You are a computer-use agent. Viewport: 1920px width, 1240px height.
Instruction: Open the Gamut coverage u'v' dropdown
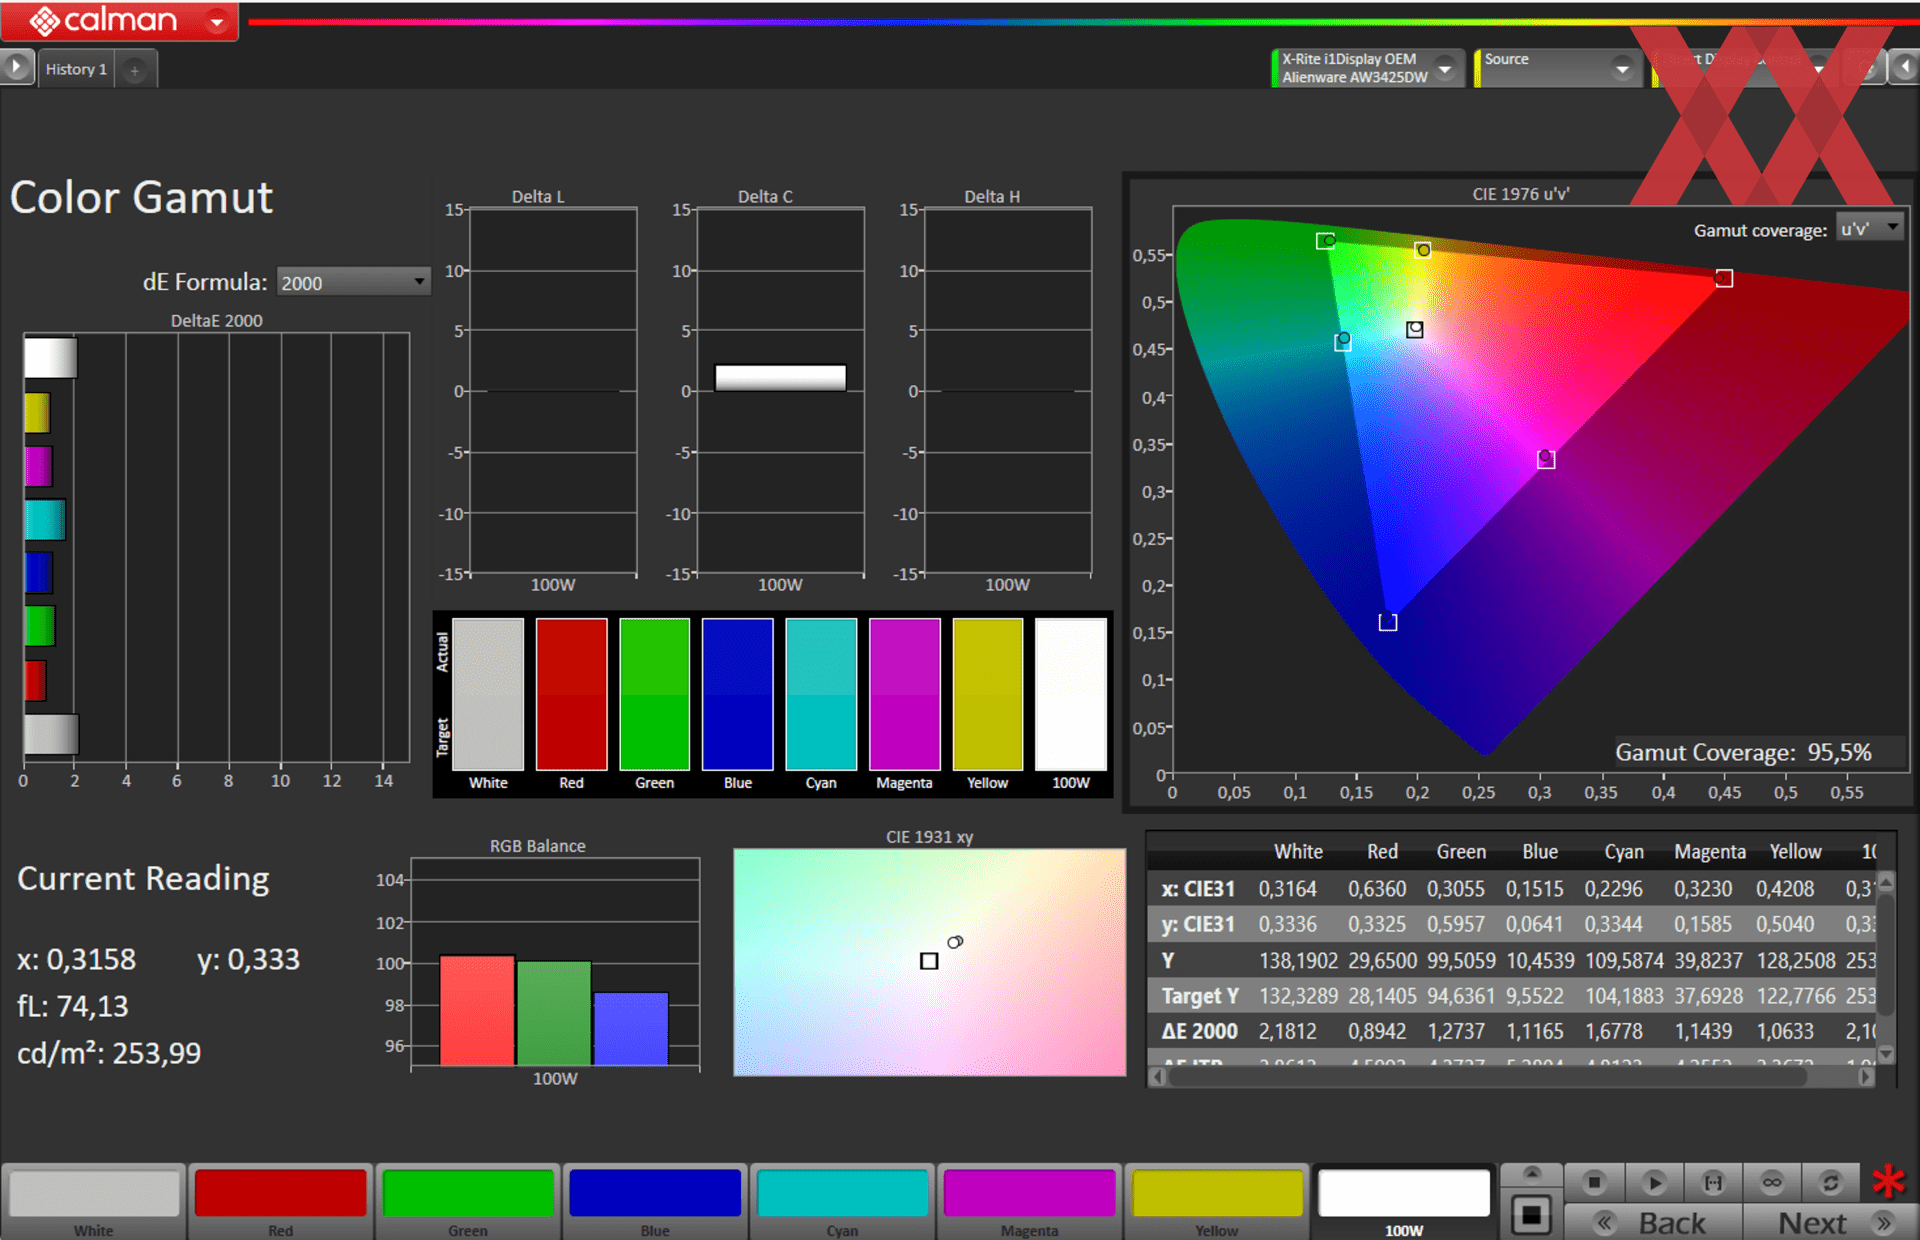click(1869, 229)
